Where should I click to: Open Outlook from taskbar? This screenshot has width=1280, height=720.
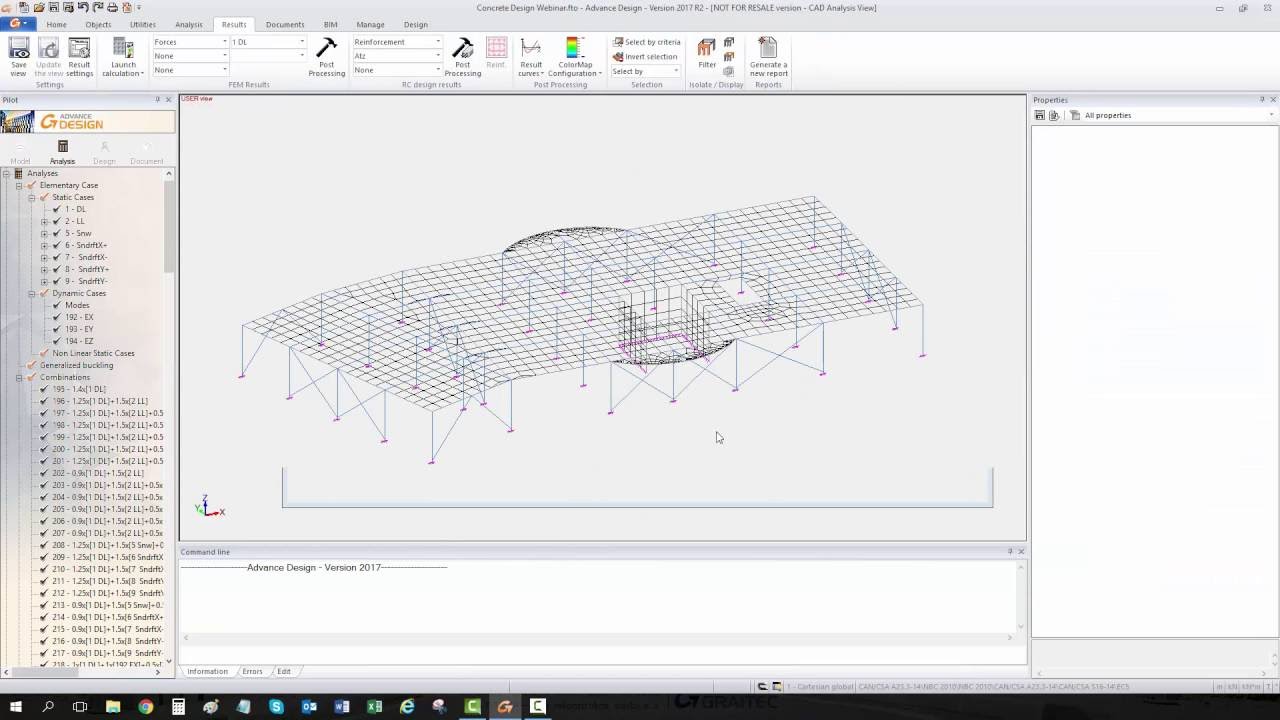309,707
